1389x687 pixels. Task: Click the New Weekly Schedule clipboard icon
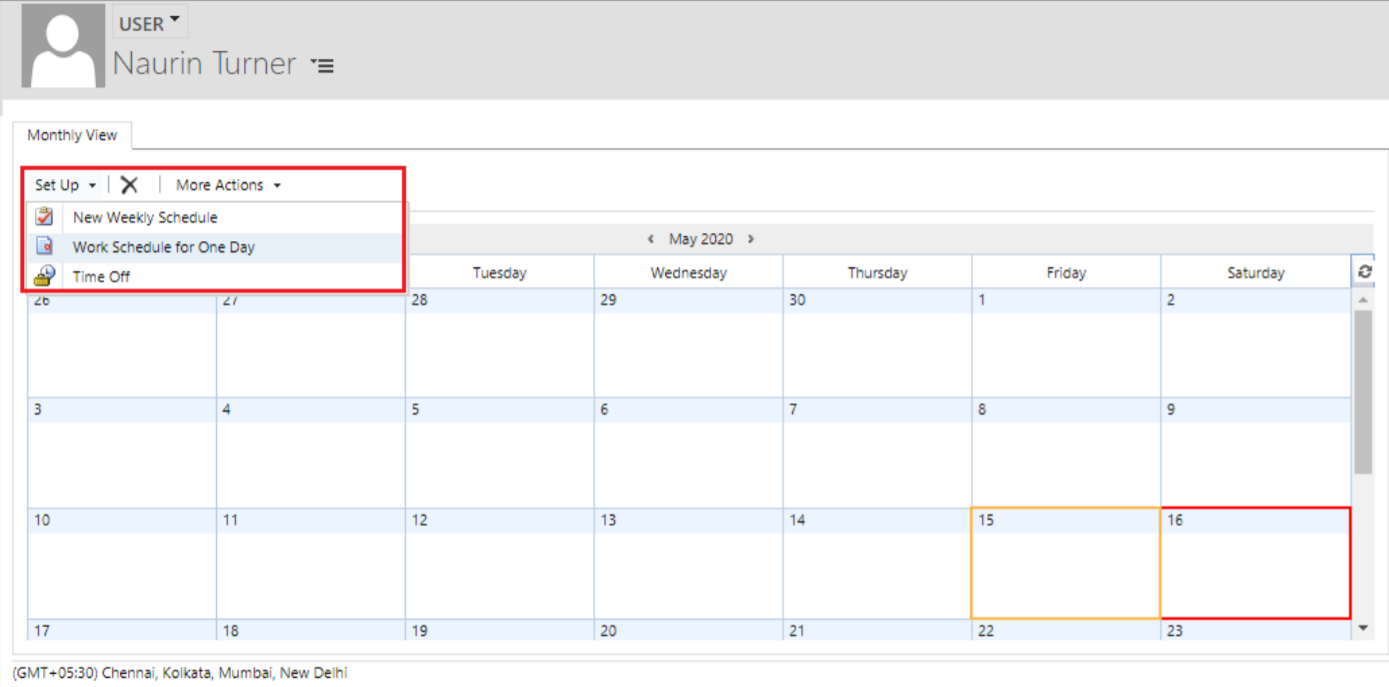(x=44, y=217)
